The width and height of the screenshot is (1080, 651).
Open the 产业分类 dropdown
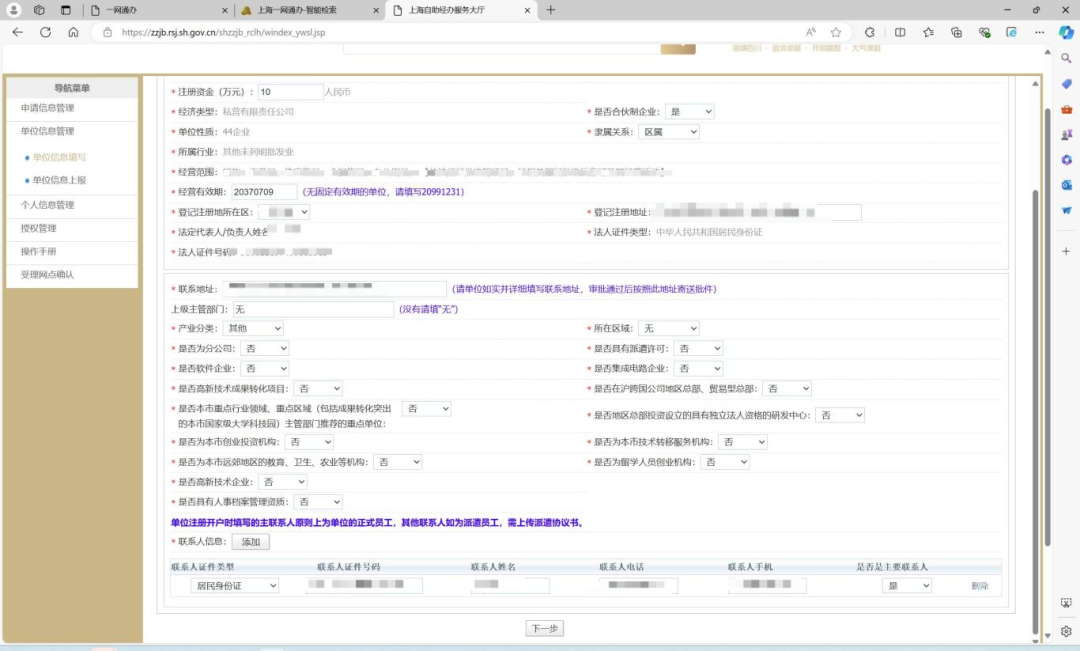253,328
